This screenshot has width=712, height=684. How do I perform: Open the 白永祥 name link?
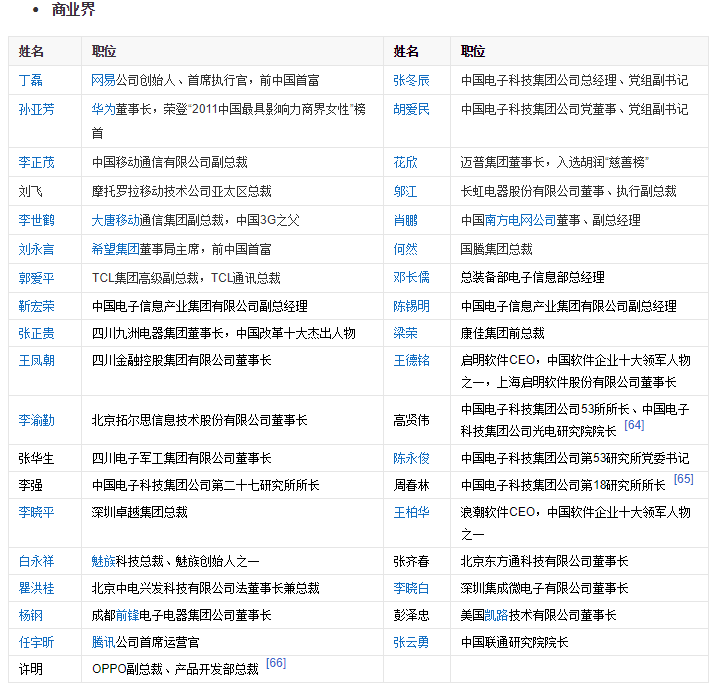click(x=36, y=561)
